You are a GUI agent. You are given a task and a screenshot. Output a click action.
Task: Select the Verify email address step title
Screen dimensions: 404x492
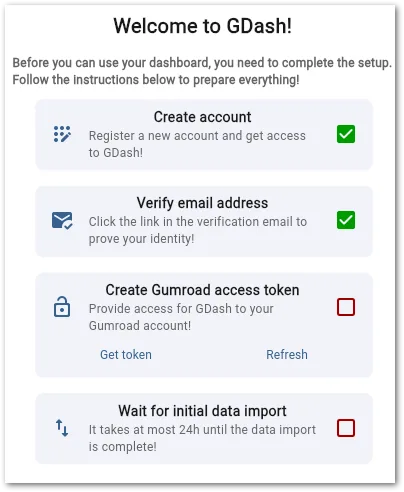(202, 203)
